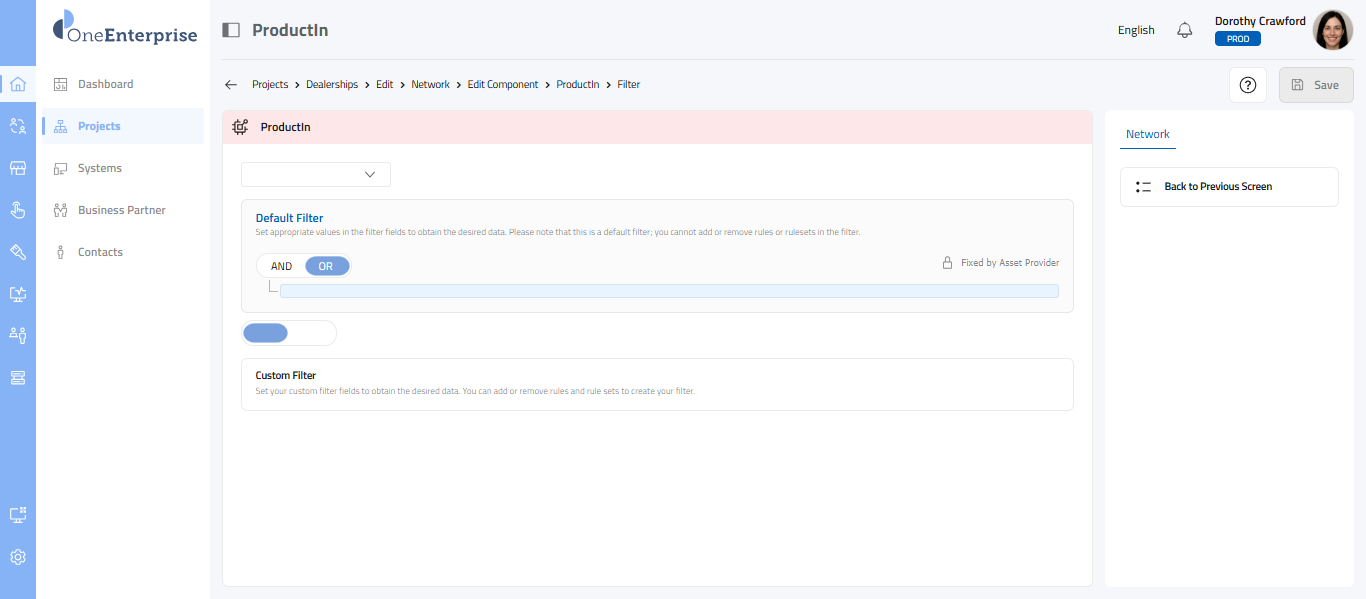
Task: Toggle the blank pill switch above Custom Filter
Action: click(x=289, y=333)
